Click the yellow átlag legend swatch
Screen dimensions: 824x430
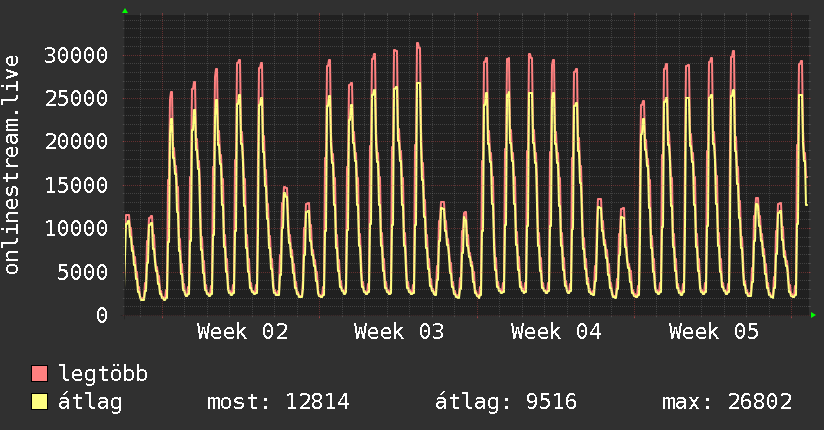pyautogui.click(x=39, y=401)
